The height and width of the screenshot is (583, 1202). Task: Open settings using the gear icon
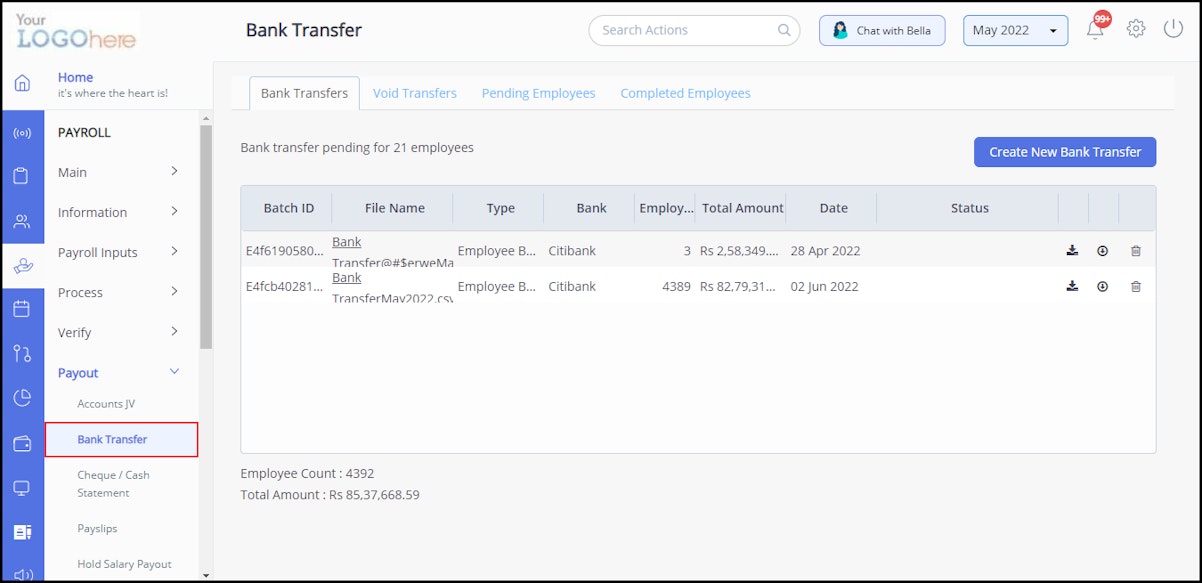(x=1136, y=29)
